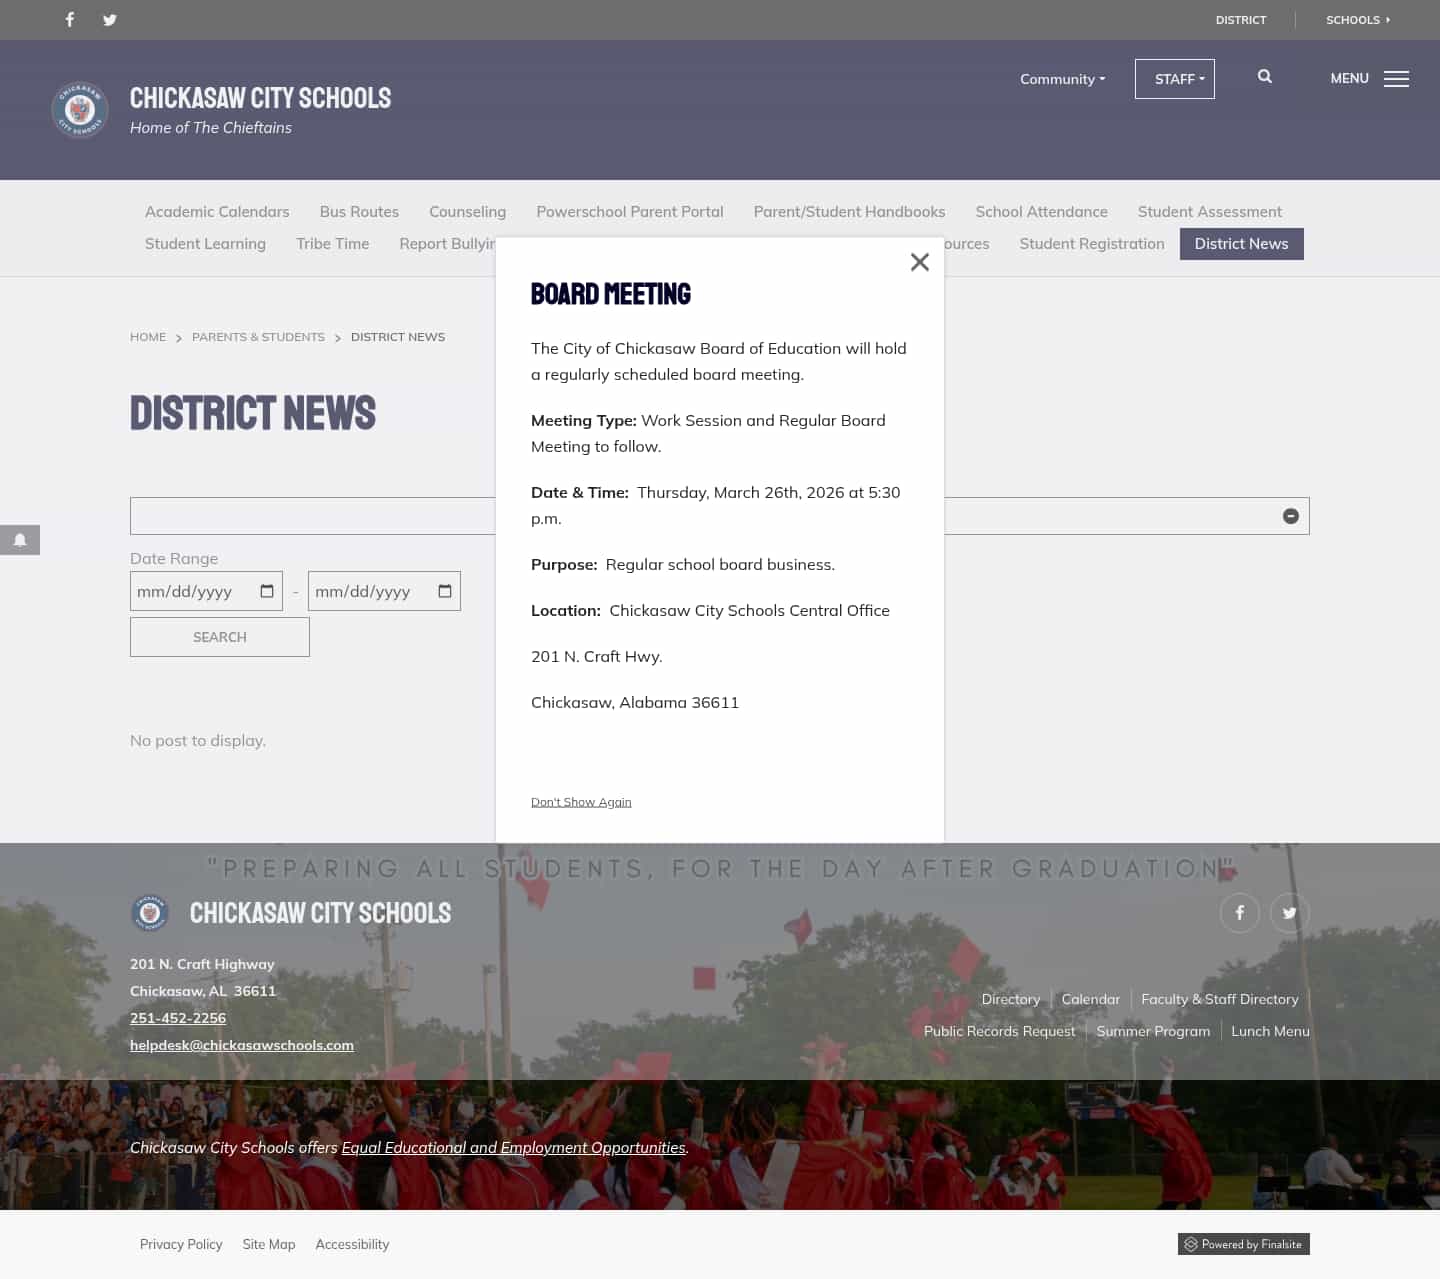Screen dimensions: 1440x1279
Task: Expand the SCHOOLS menu
Action: [1357, 19]
